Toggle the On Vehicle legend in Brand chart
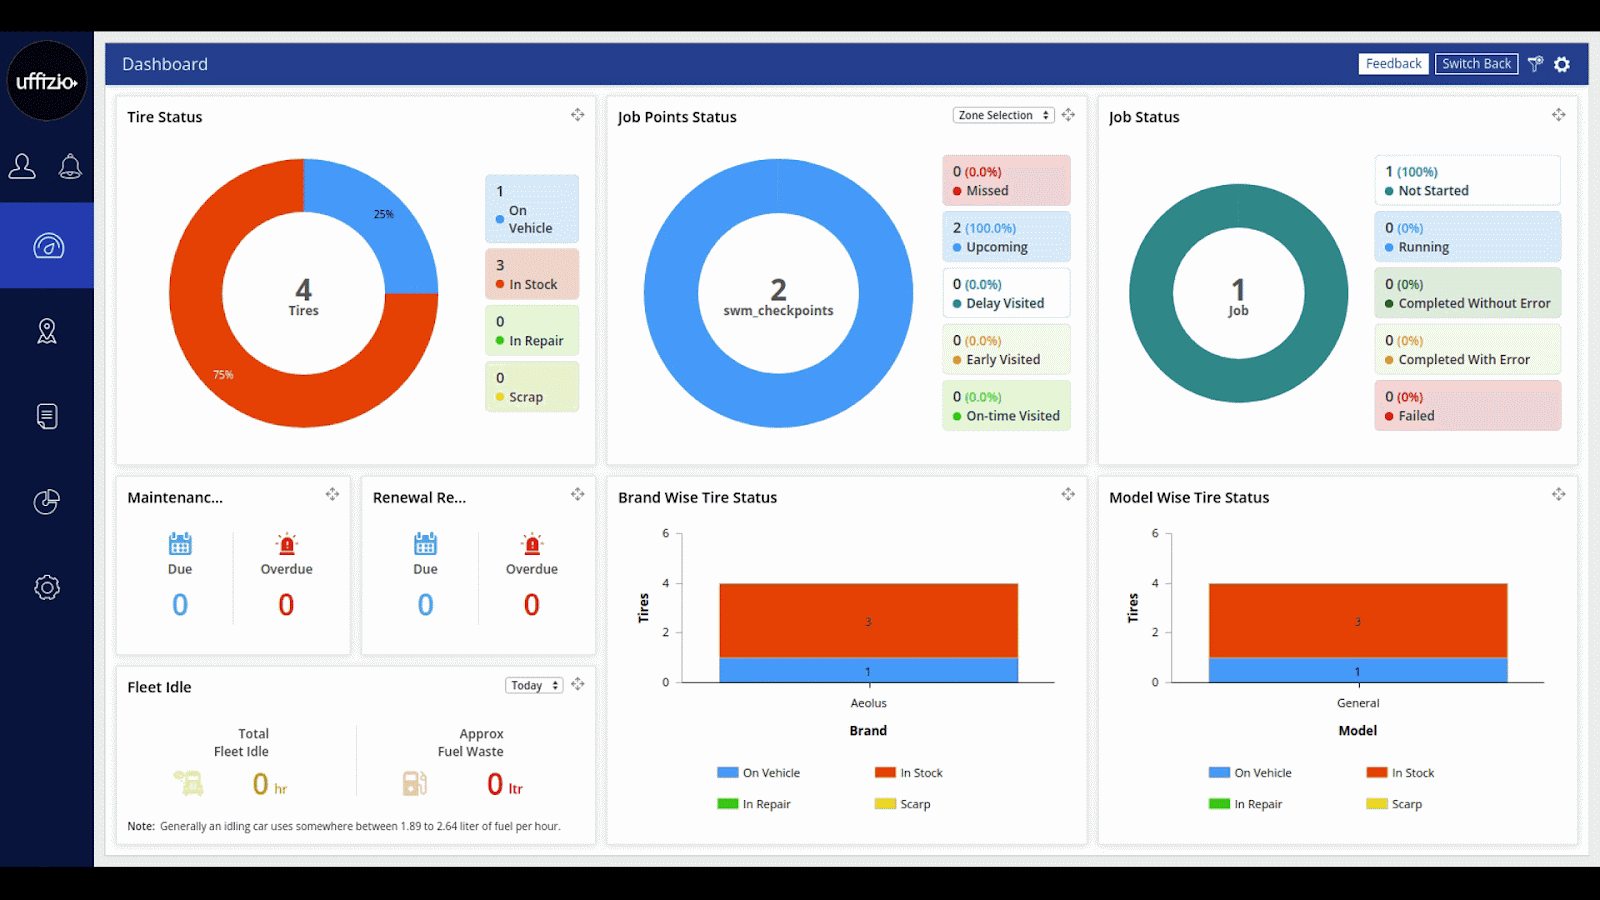The width and height of the screenshot is (1600, 900). (759, 773)
